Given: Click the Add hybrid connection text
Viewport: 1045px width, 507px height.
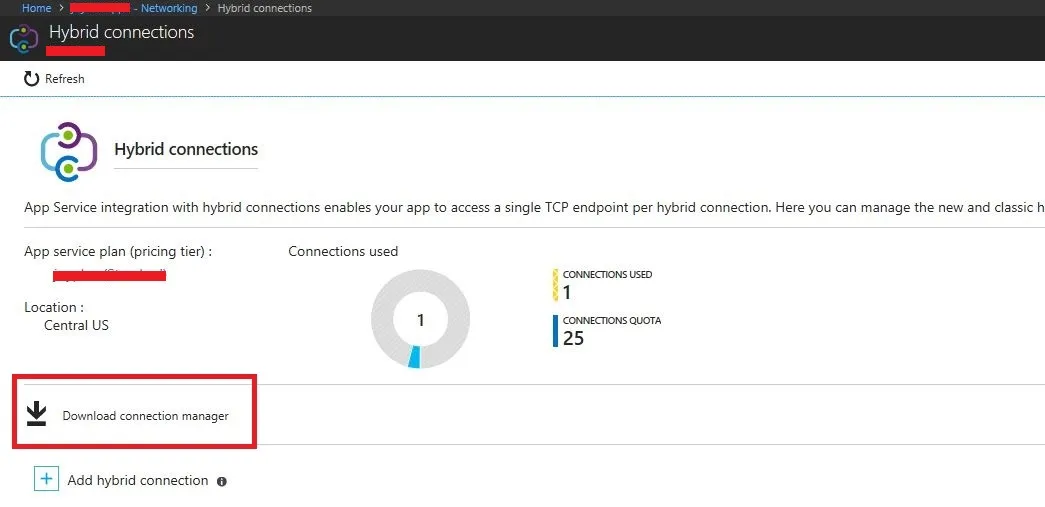Looking at the screenshot, I should tap(138, 480).
